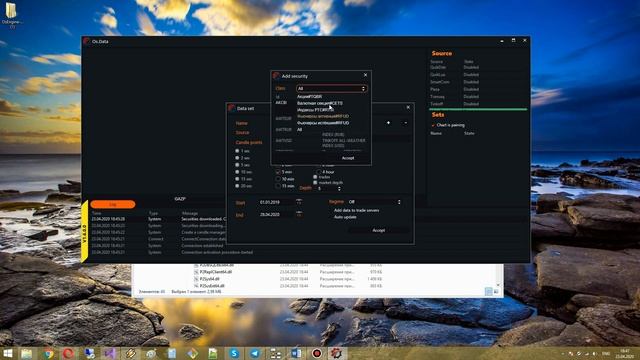Screen dimensions: 640x360
Task: Click Accept in Add security dialog
Action: (348, 158)
